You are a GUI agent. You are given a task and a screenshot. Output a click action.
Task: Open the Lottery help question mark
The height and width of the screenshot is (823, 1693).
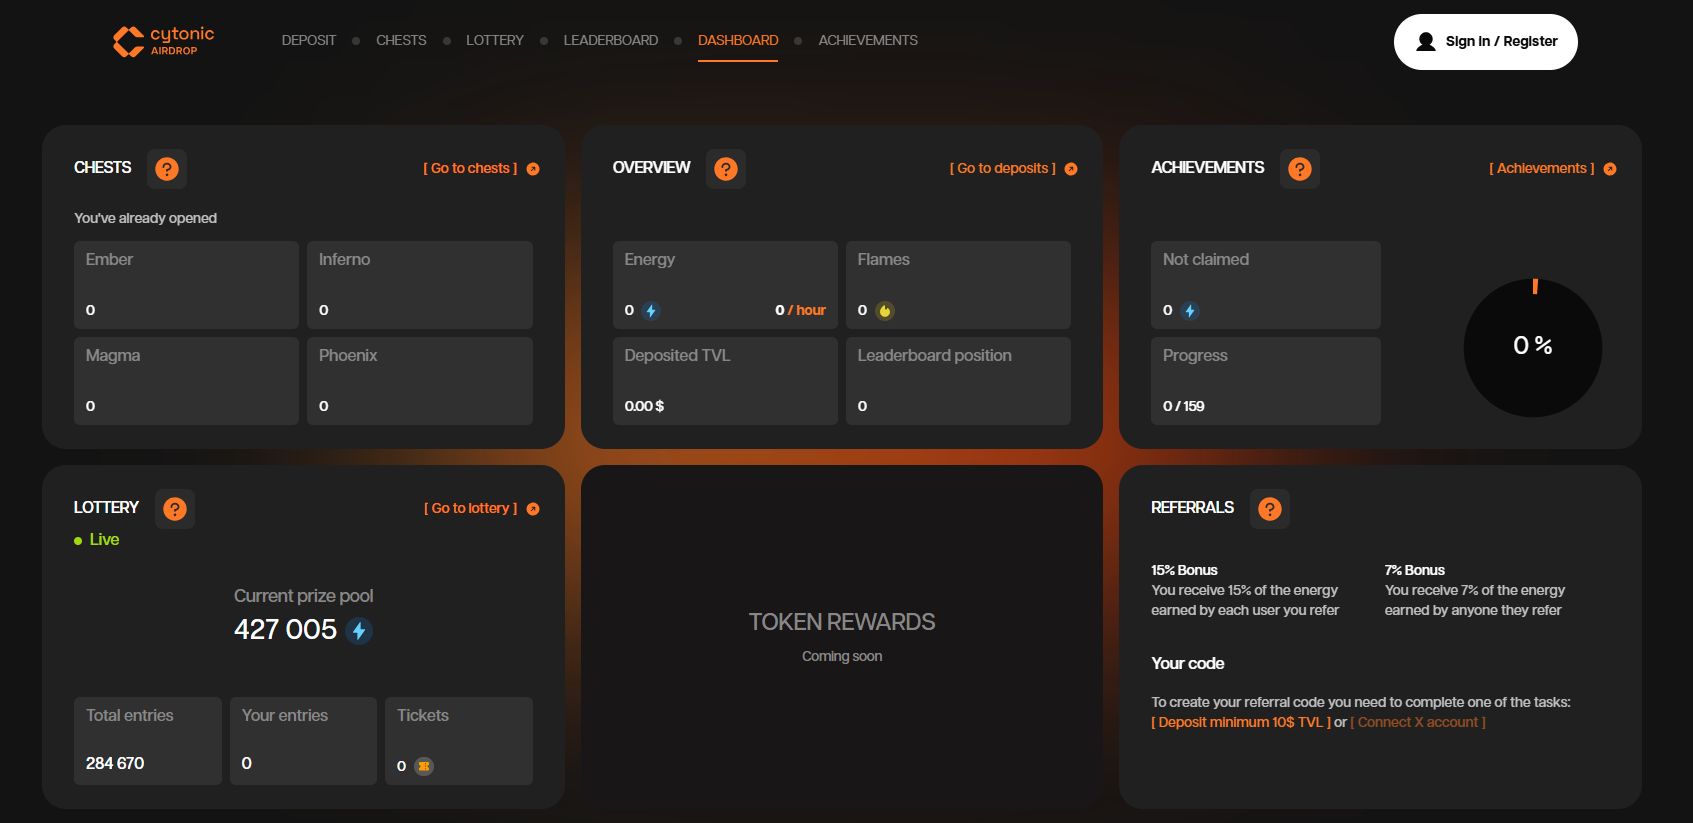pos(175,509)
